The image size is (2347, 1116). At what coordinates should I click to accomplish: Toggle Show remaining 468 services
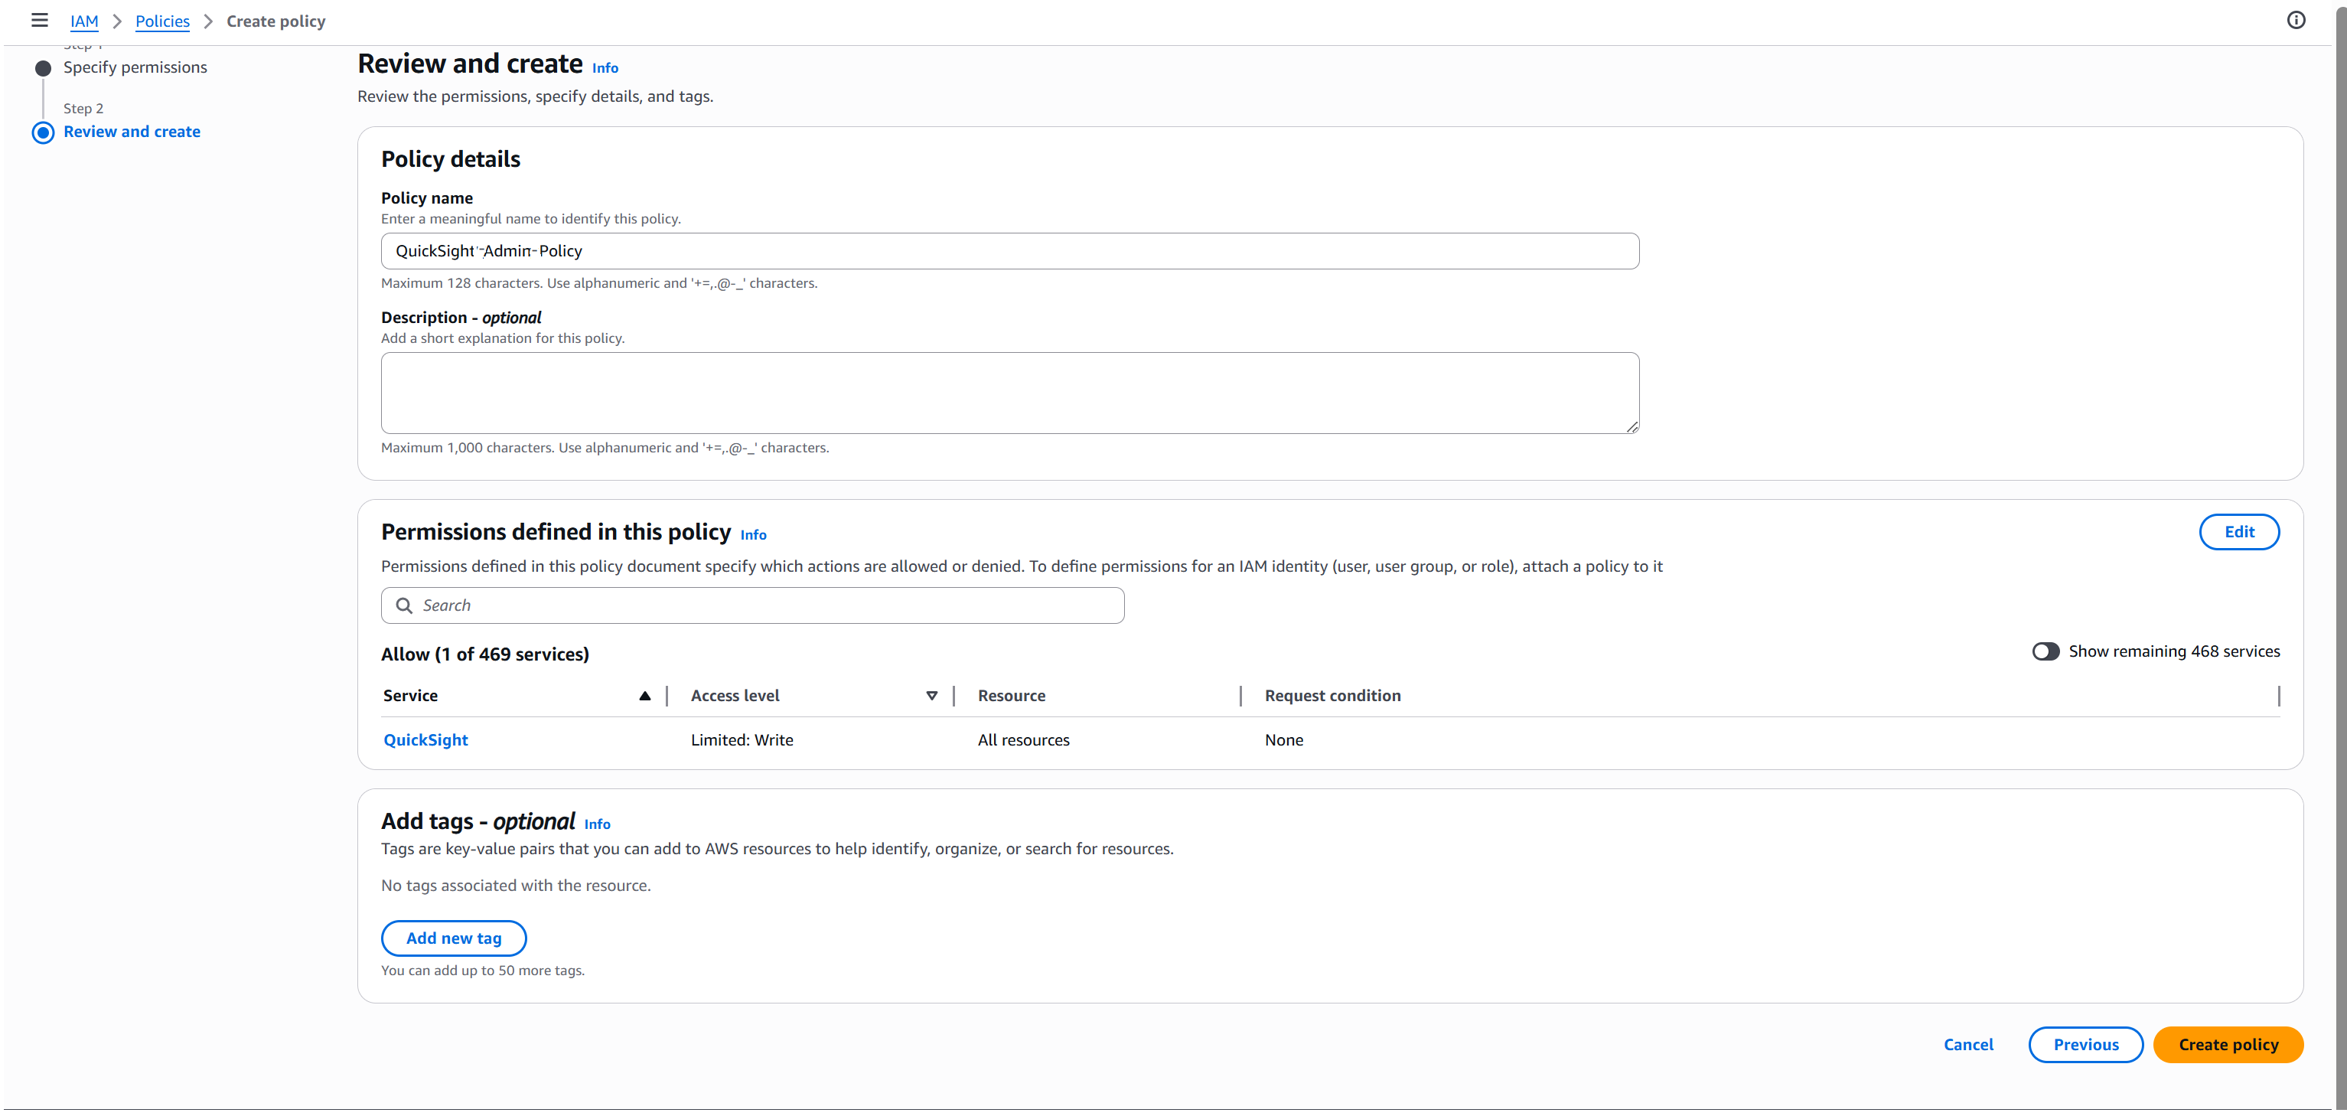click(2045, 651)
